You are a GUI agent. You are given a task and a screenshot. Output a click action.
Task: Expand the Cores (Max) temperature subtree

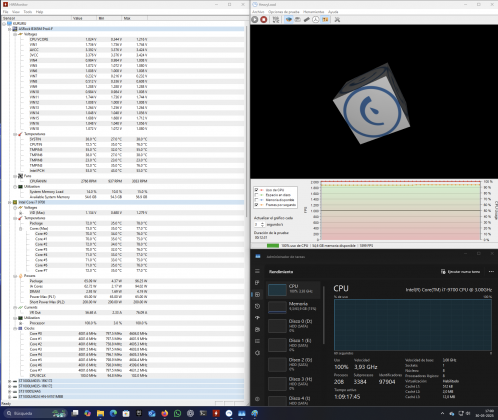coord(20,229)
